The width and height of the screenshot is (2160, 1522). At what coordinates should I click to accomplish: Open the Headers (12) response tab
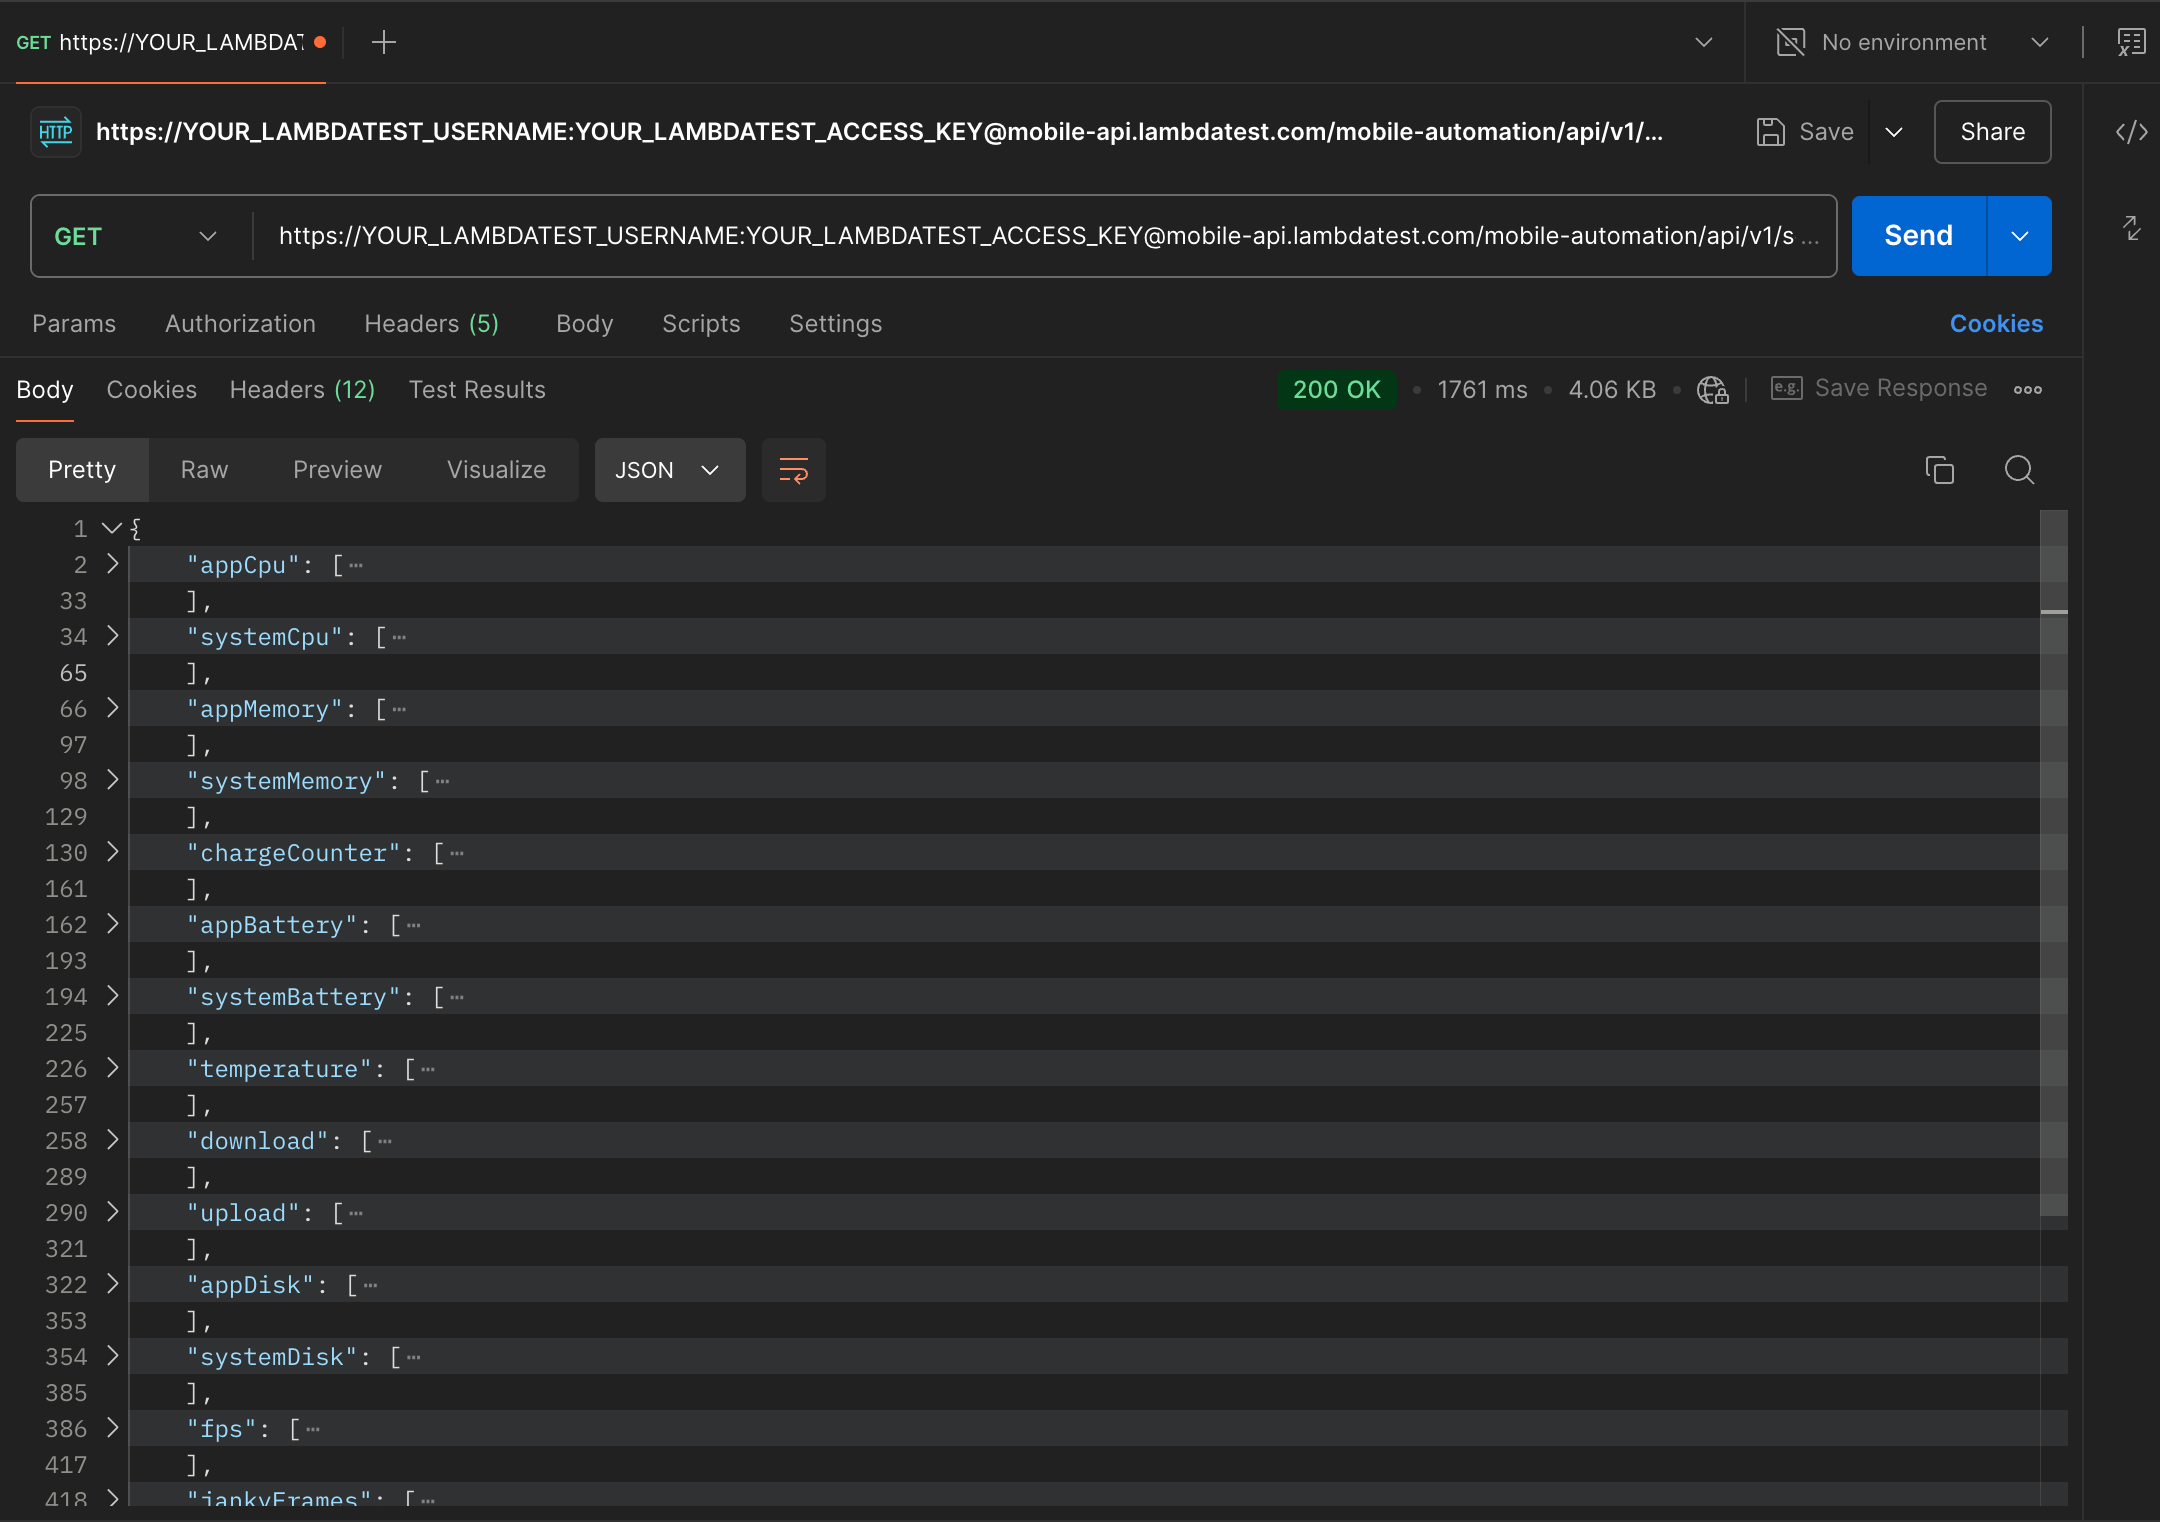tap(302, 389)
